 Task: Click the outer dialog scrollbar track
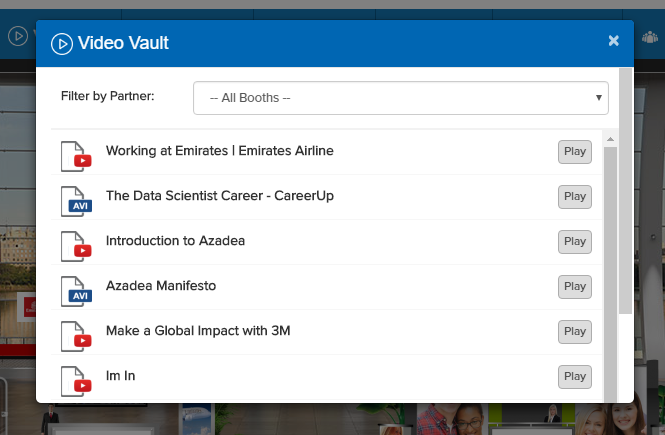click(x=625, y=350)
